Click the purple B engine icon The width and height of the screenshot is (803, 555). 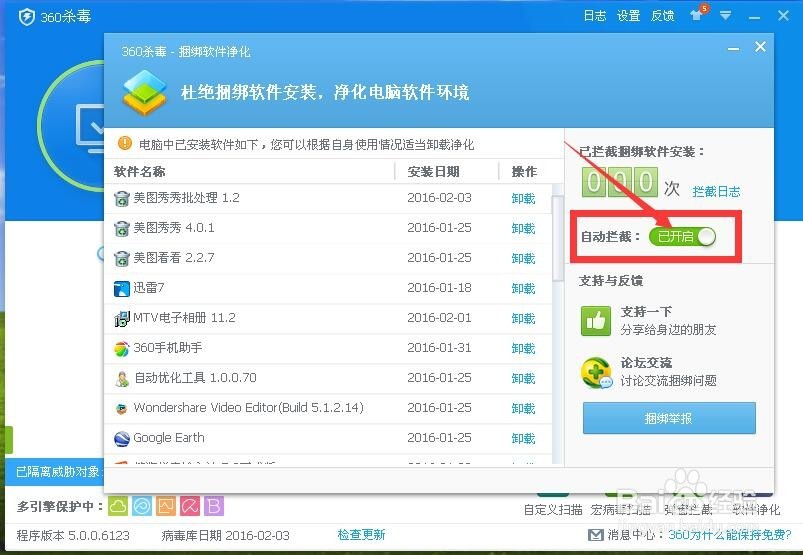click(214, 506)
